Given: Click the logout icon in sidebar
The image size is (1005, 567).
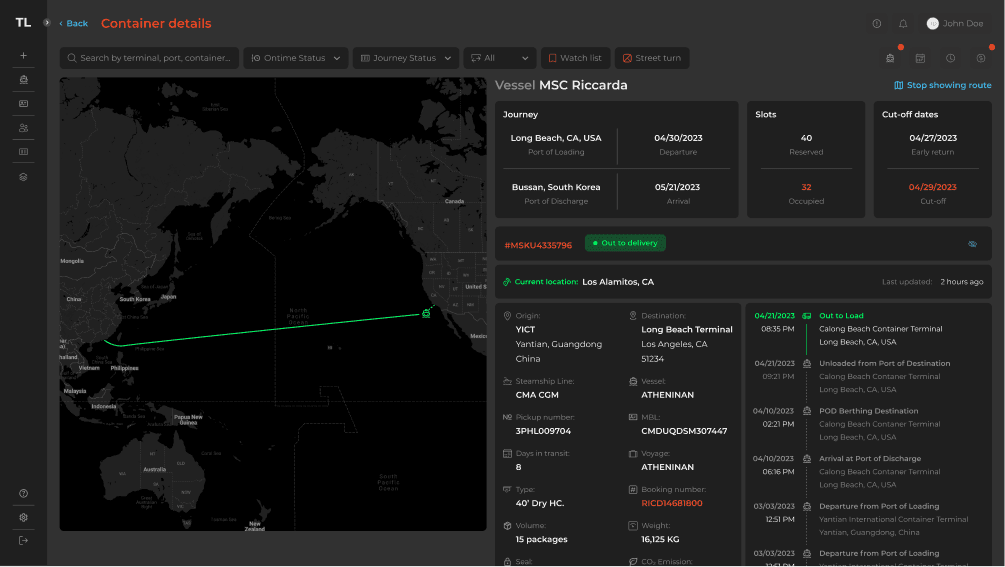Looking at the screenshot, I should [x=23, y=541].
